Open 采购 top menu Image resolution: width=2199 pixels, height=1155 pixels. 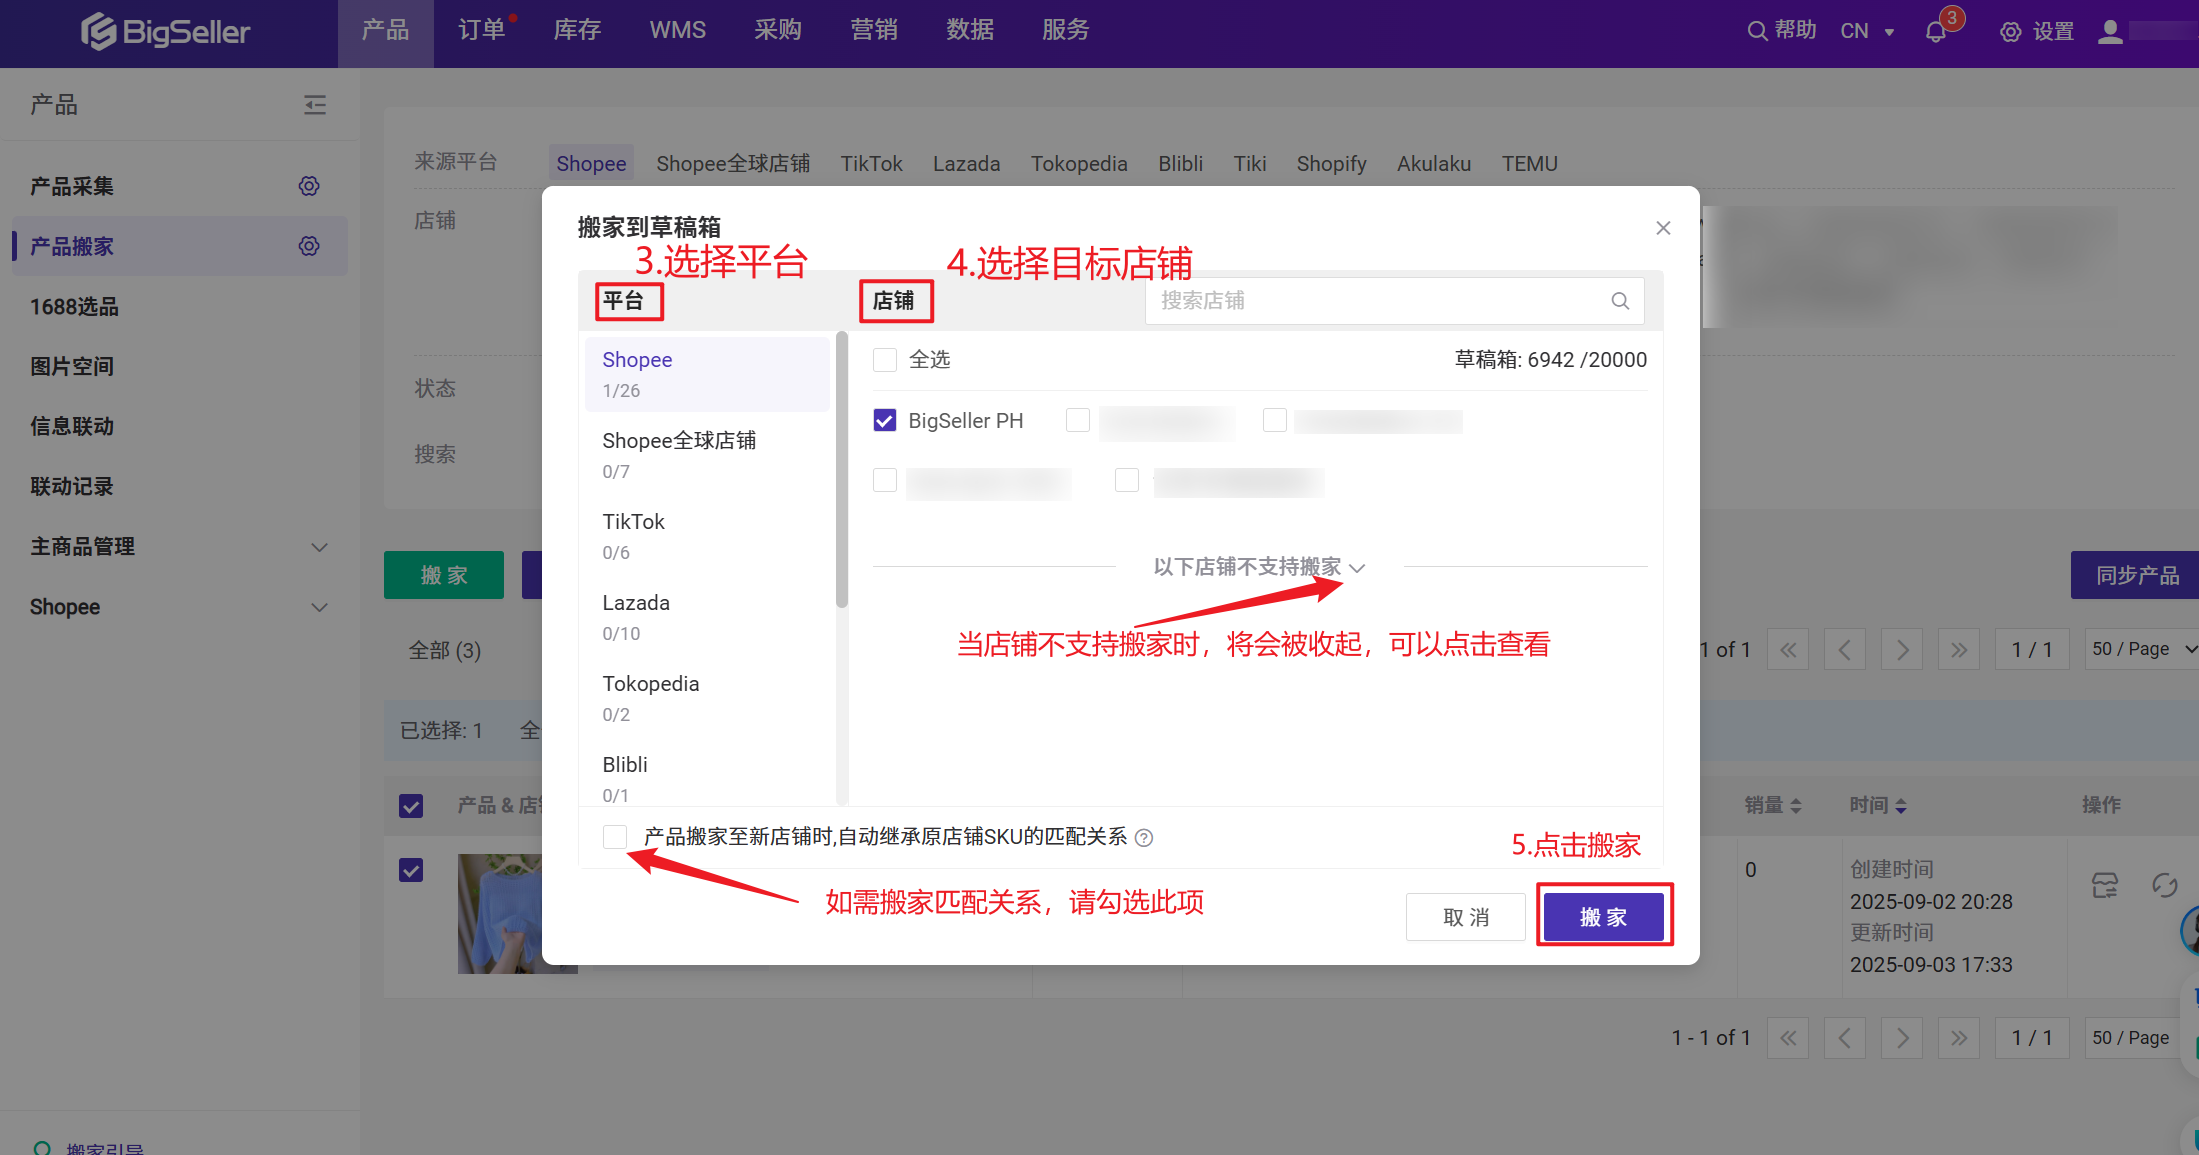[x=778, y=31]
